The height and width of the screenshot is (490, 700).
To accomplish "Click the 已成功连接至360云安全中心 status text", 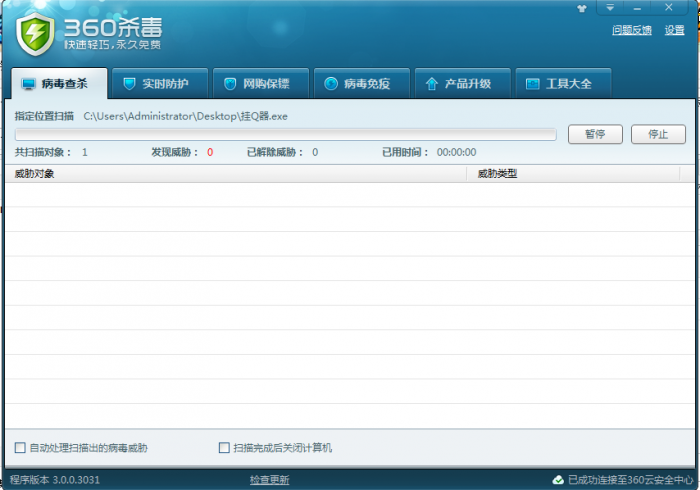I will (x=630, y=480).
